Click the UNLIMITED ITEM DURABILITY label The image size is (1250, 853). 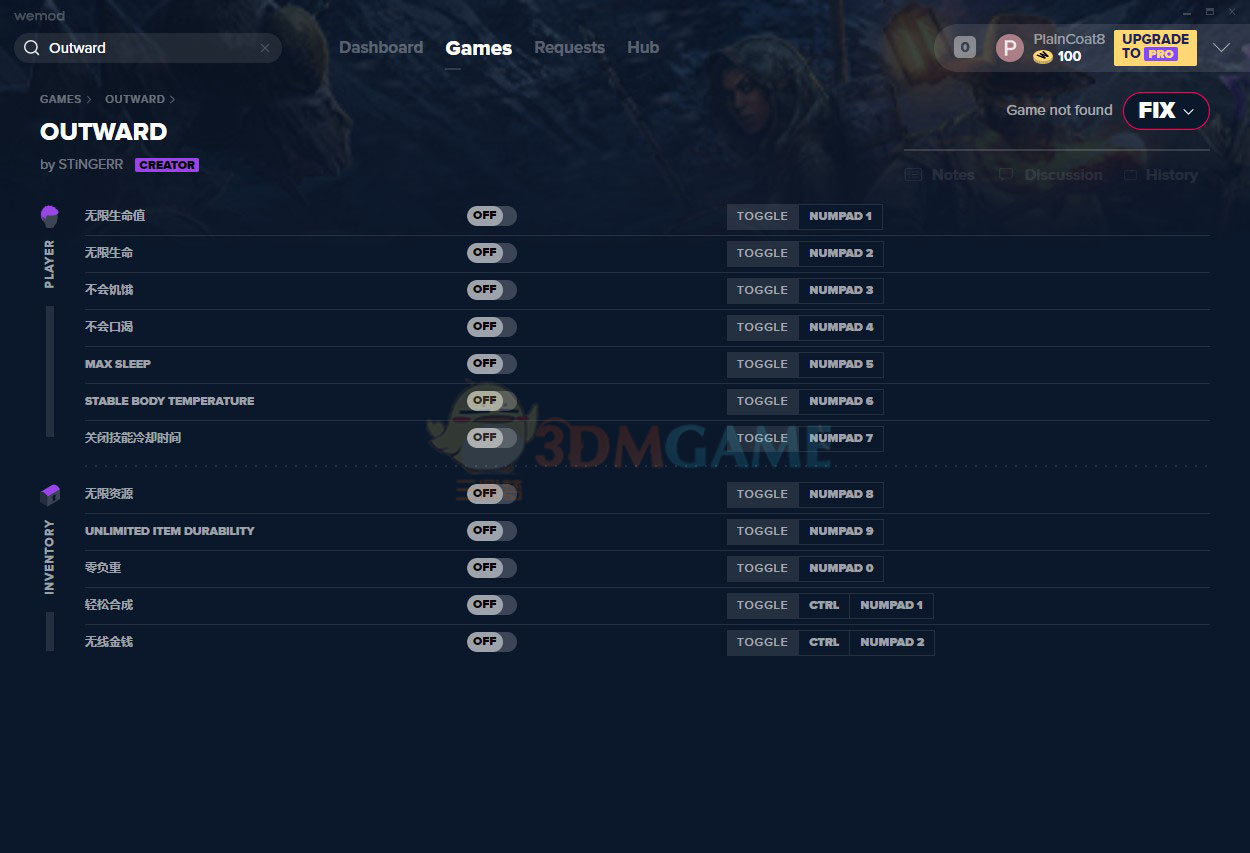[170, 531]
